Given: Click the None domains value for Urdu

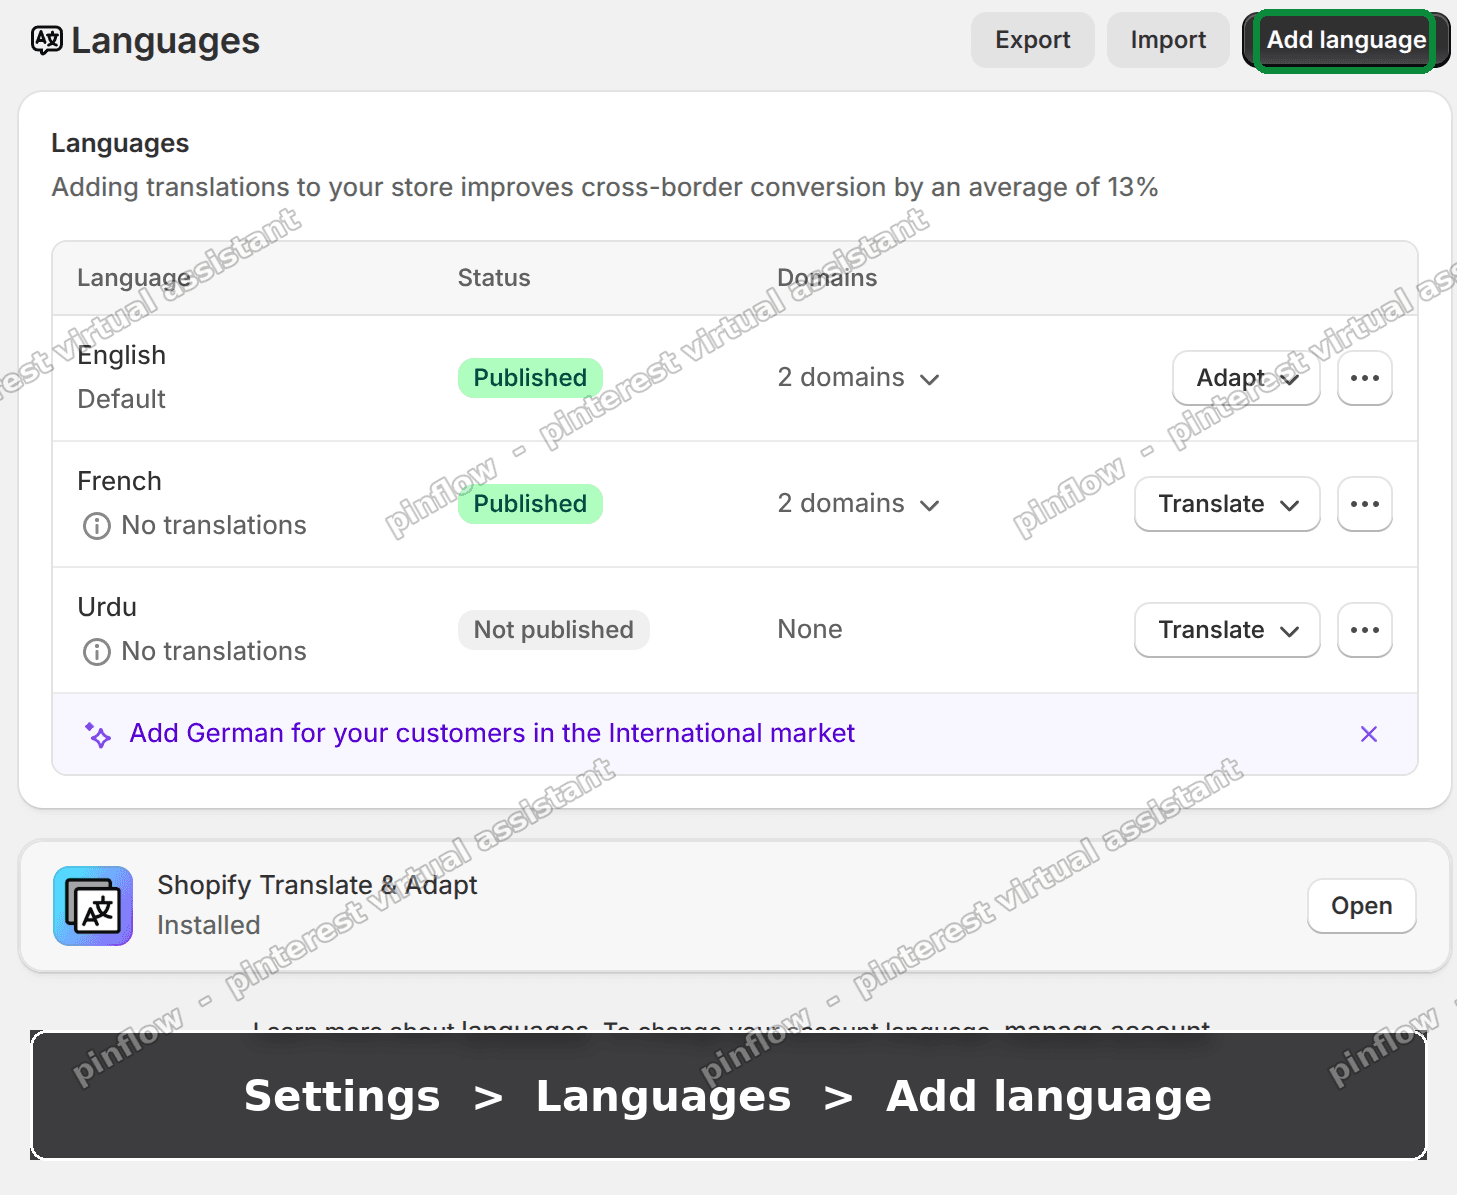Looking at the screenshot, I should [x=810, y=629].
